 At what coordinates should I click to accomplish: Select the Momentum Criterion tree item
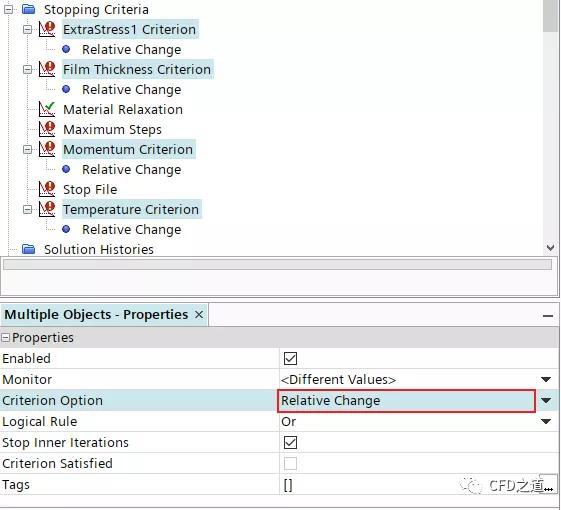128,149
